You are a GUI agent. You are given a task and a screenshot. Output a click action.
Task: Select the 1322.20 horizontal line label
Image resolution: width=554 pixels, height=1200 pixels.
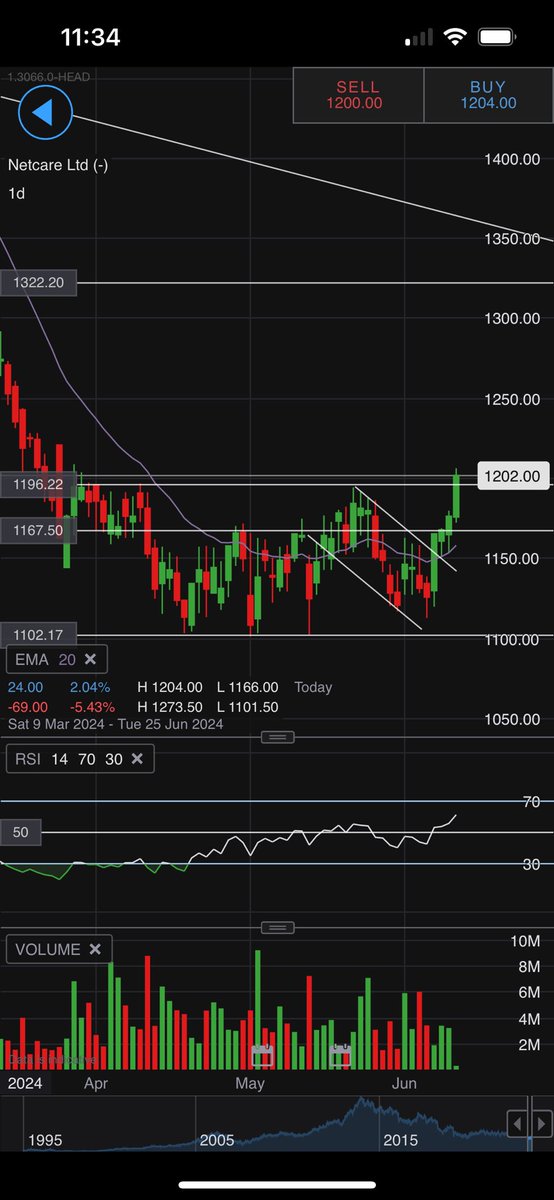(38, 283)
